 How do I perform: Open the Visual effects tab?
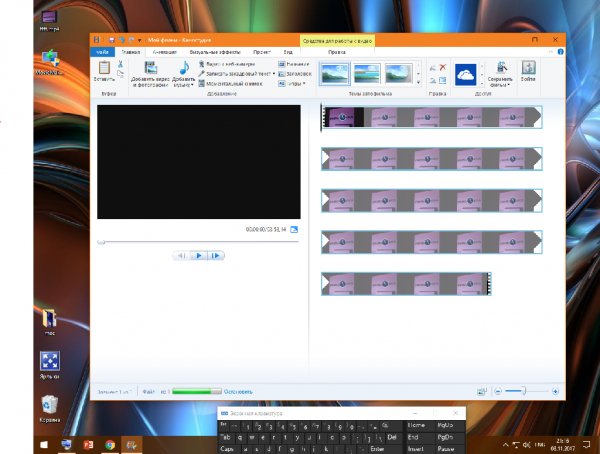[215, 52]
